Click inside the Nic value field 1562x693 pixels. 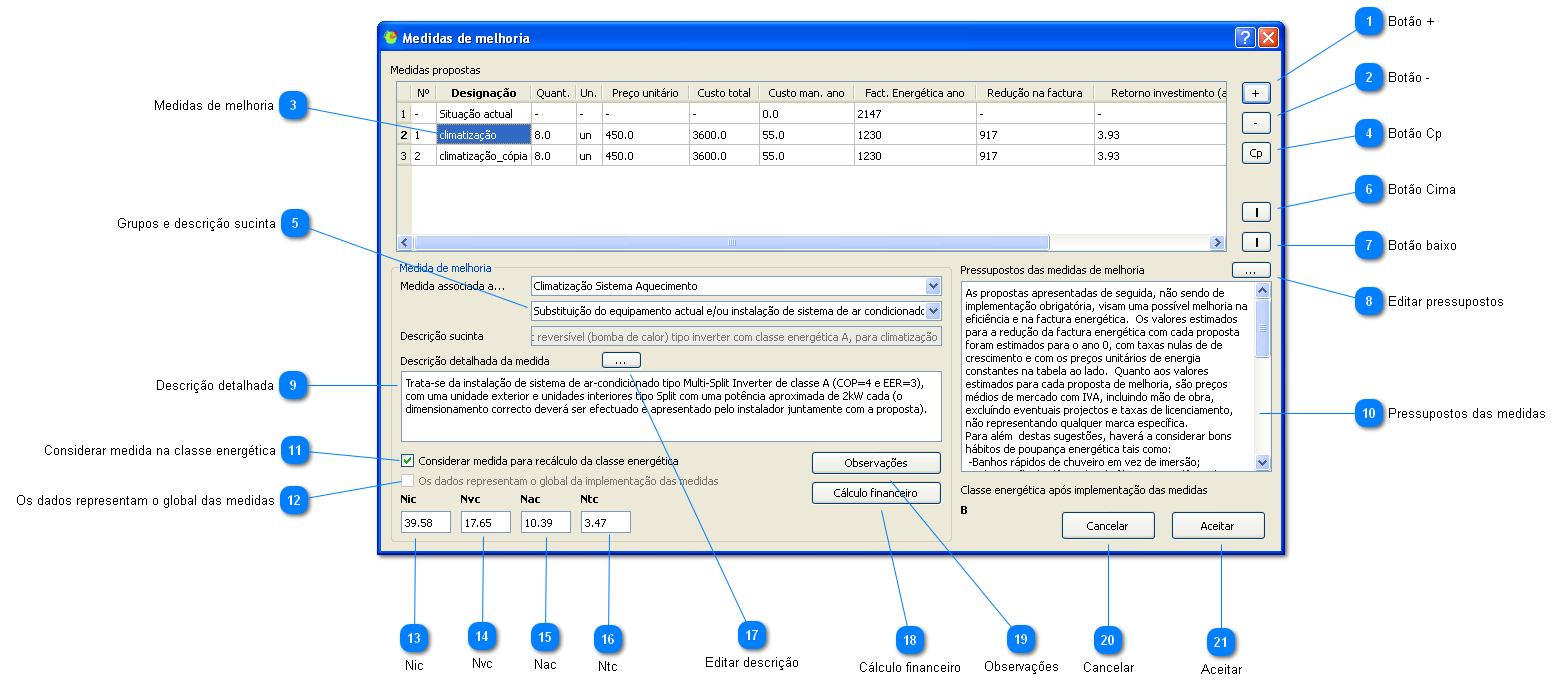425,522
